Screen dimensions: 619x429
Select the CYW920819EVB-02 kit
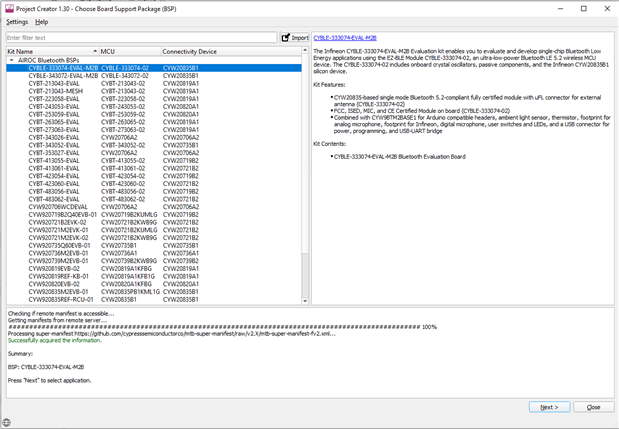coord(54,269)
